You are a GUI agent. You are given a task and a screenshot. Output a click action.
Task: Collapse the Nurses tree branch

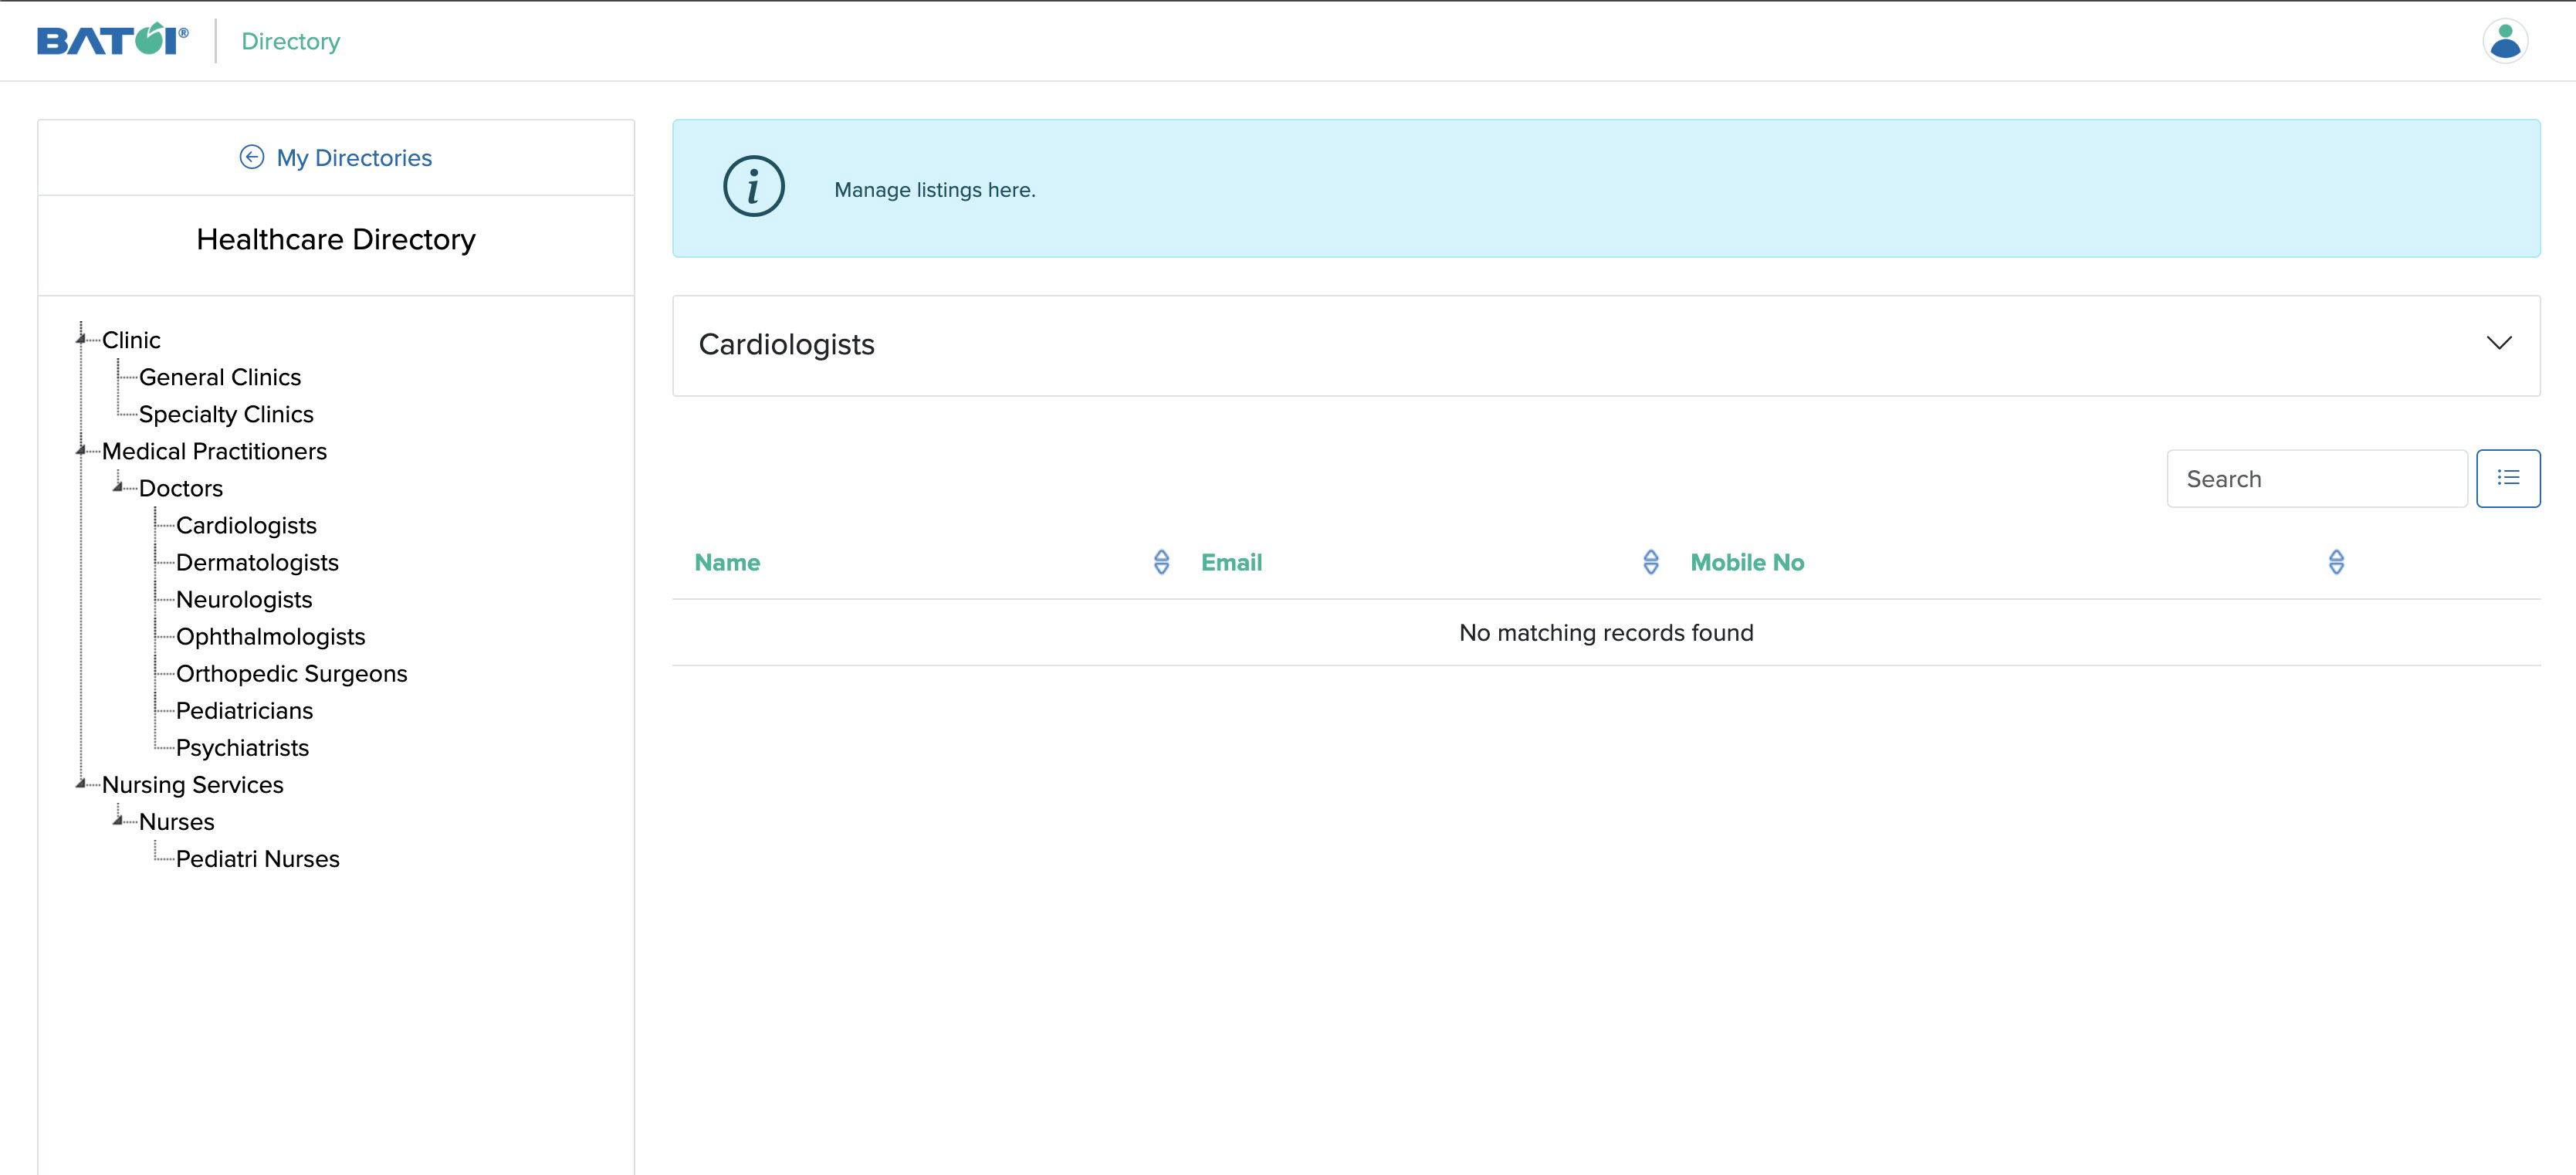pyautogui.click(x=118, y=821)
